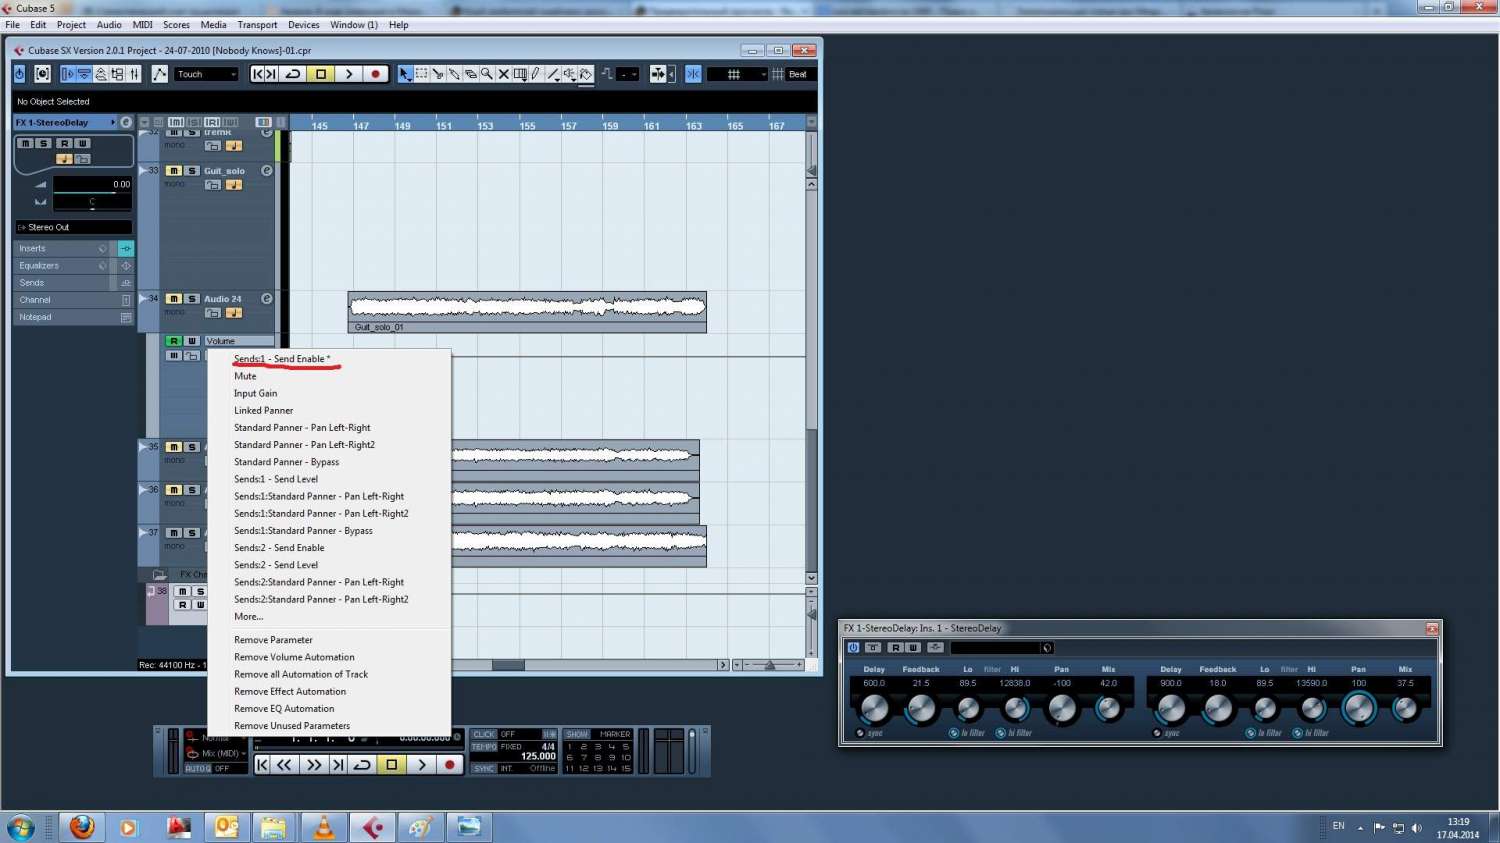This screenshot has height=843, width=1500.
Task: Click the Record button in project toolbar
Action: pyautogui.click(x=376, y=74)
